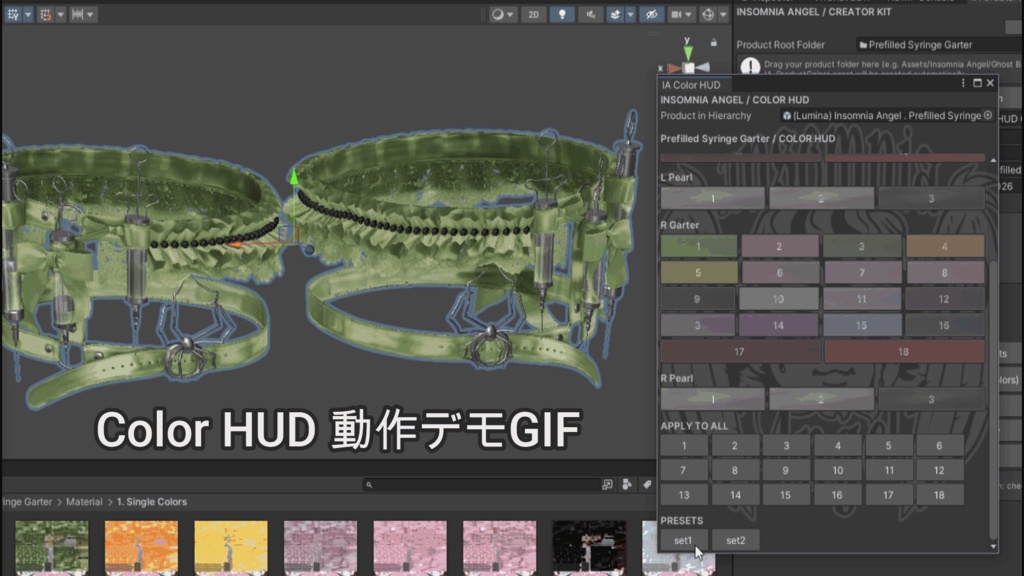Open gizmos dropdown arrow

click(723, 14)
